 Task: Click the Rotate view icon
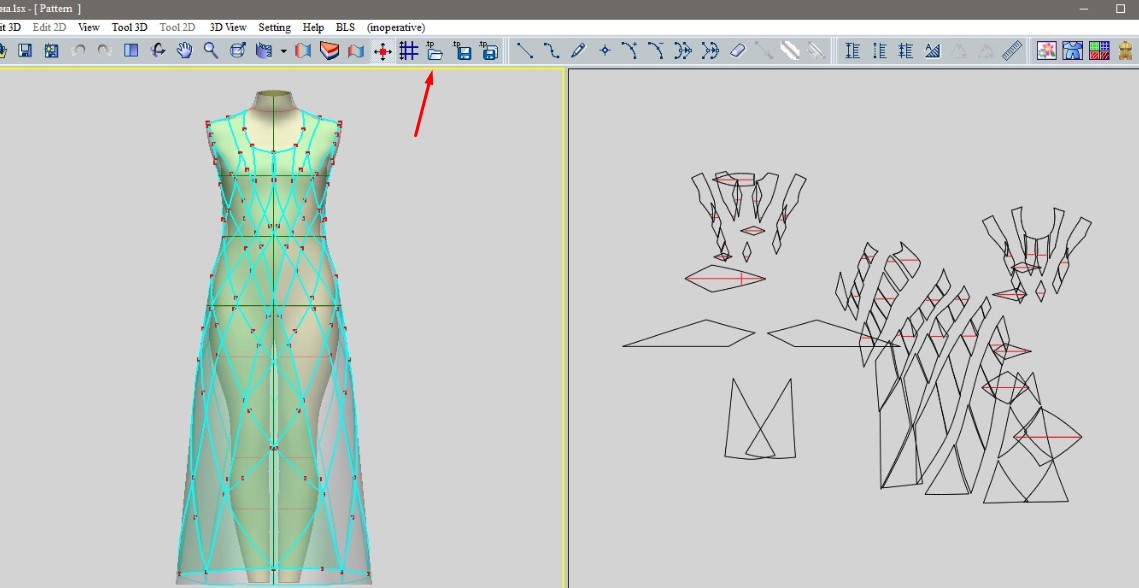coord(158,51)
